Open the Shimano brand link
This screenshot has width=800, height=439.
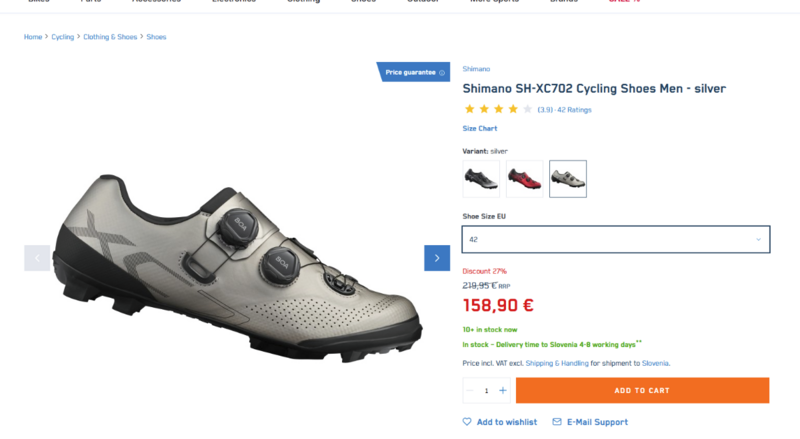coord(476,69)
